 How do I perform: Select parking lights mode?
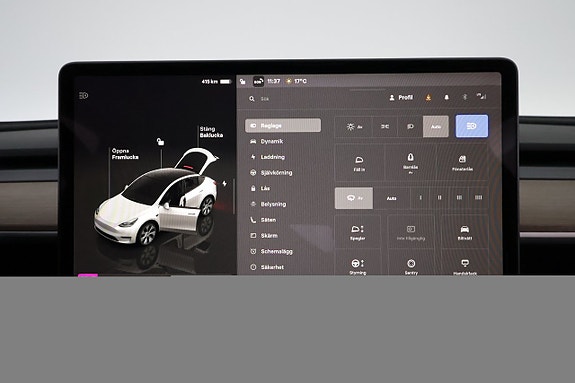pos(385,127)
